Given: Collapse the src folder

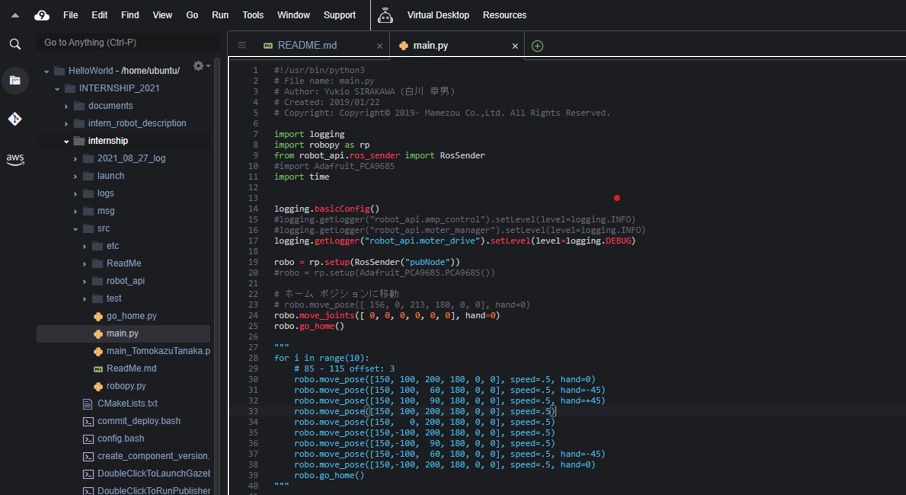Looking at the screenshot, I should point(75,229).
